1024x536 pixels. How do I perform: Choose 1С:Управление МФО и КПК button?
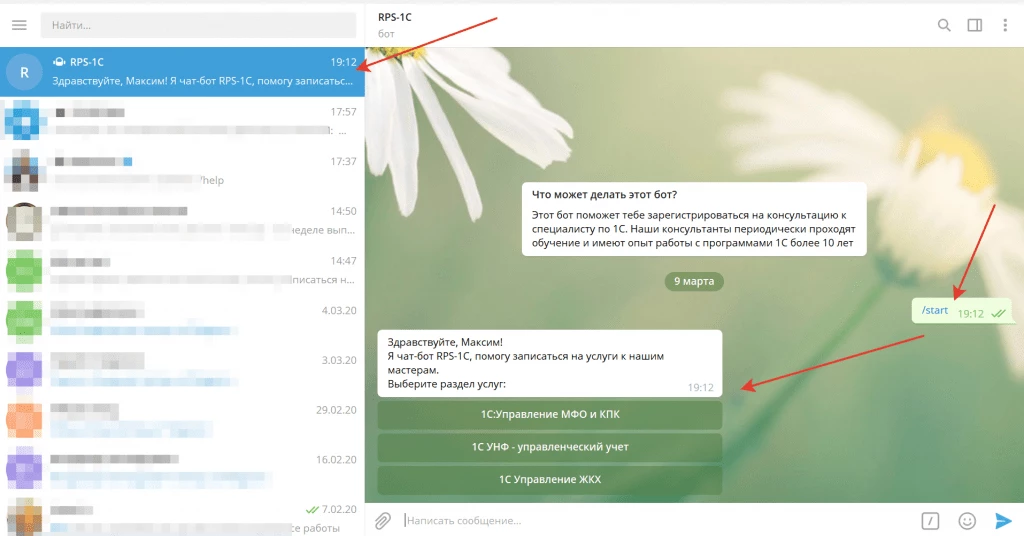pos(550,414)
